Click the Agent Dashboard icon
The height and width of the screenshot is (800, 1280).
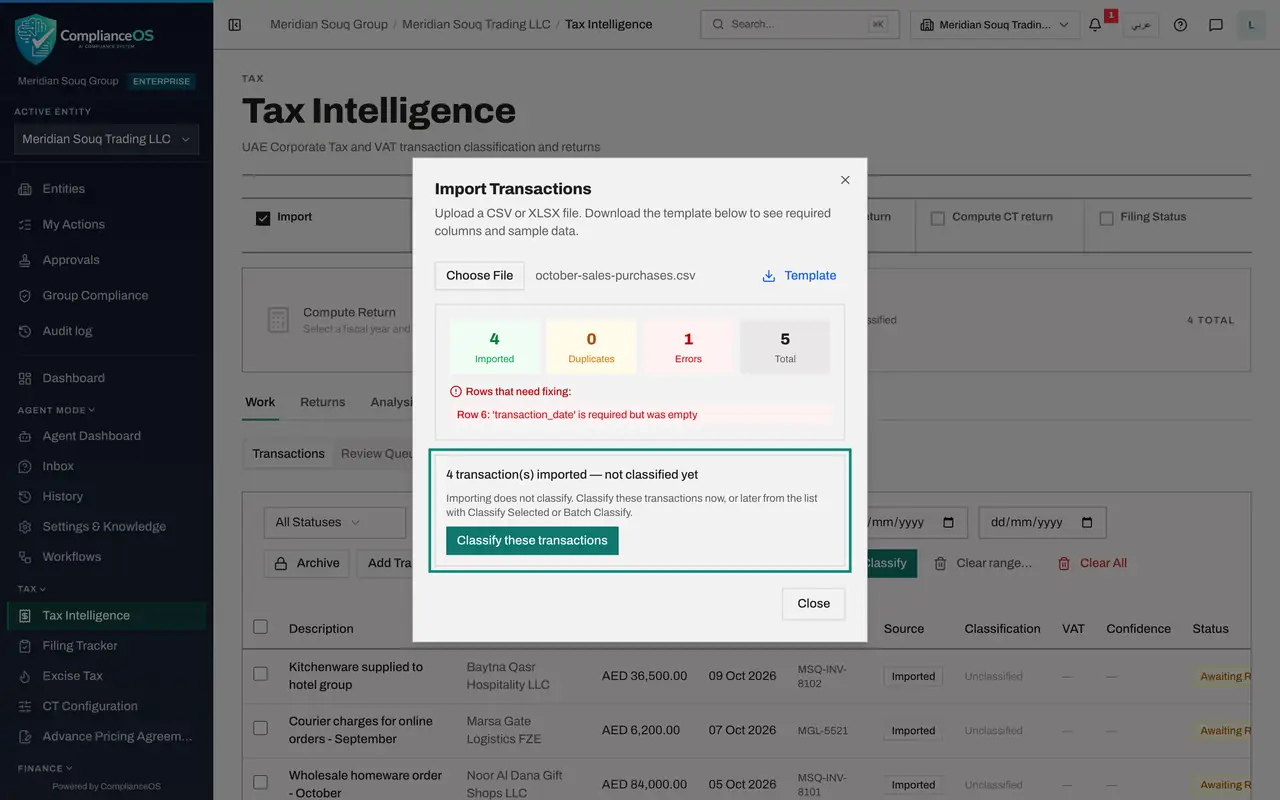pos(25,436)
